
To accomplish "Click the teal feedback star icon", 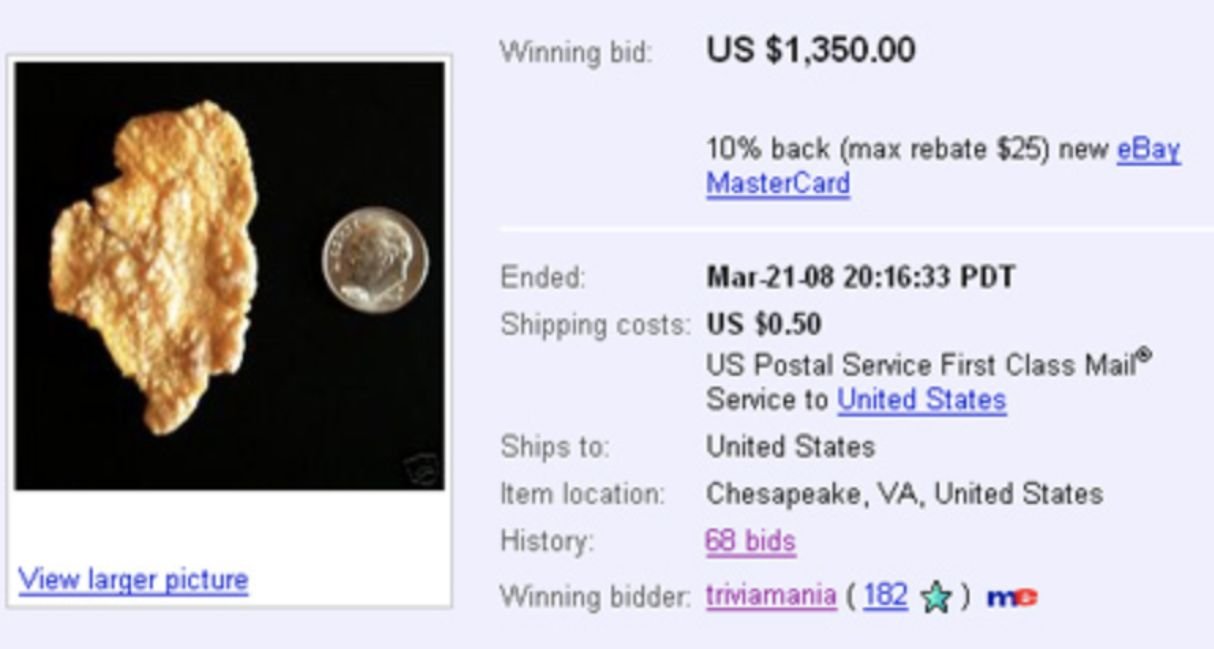I will click(x=935, y=598).
